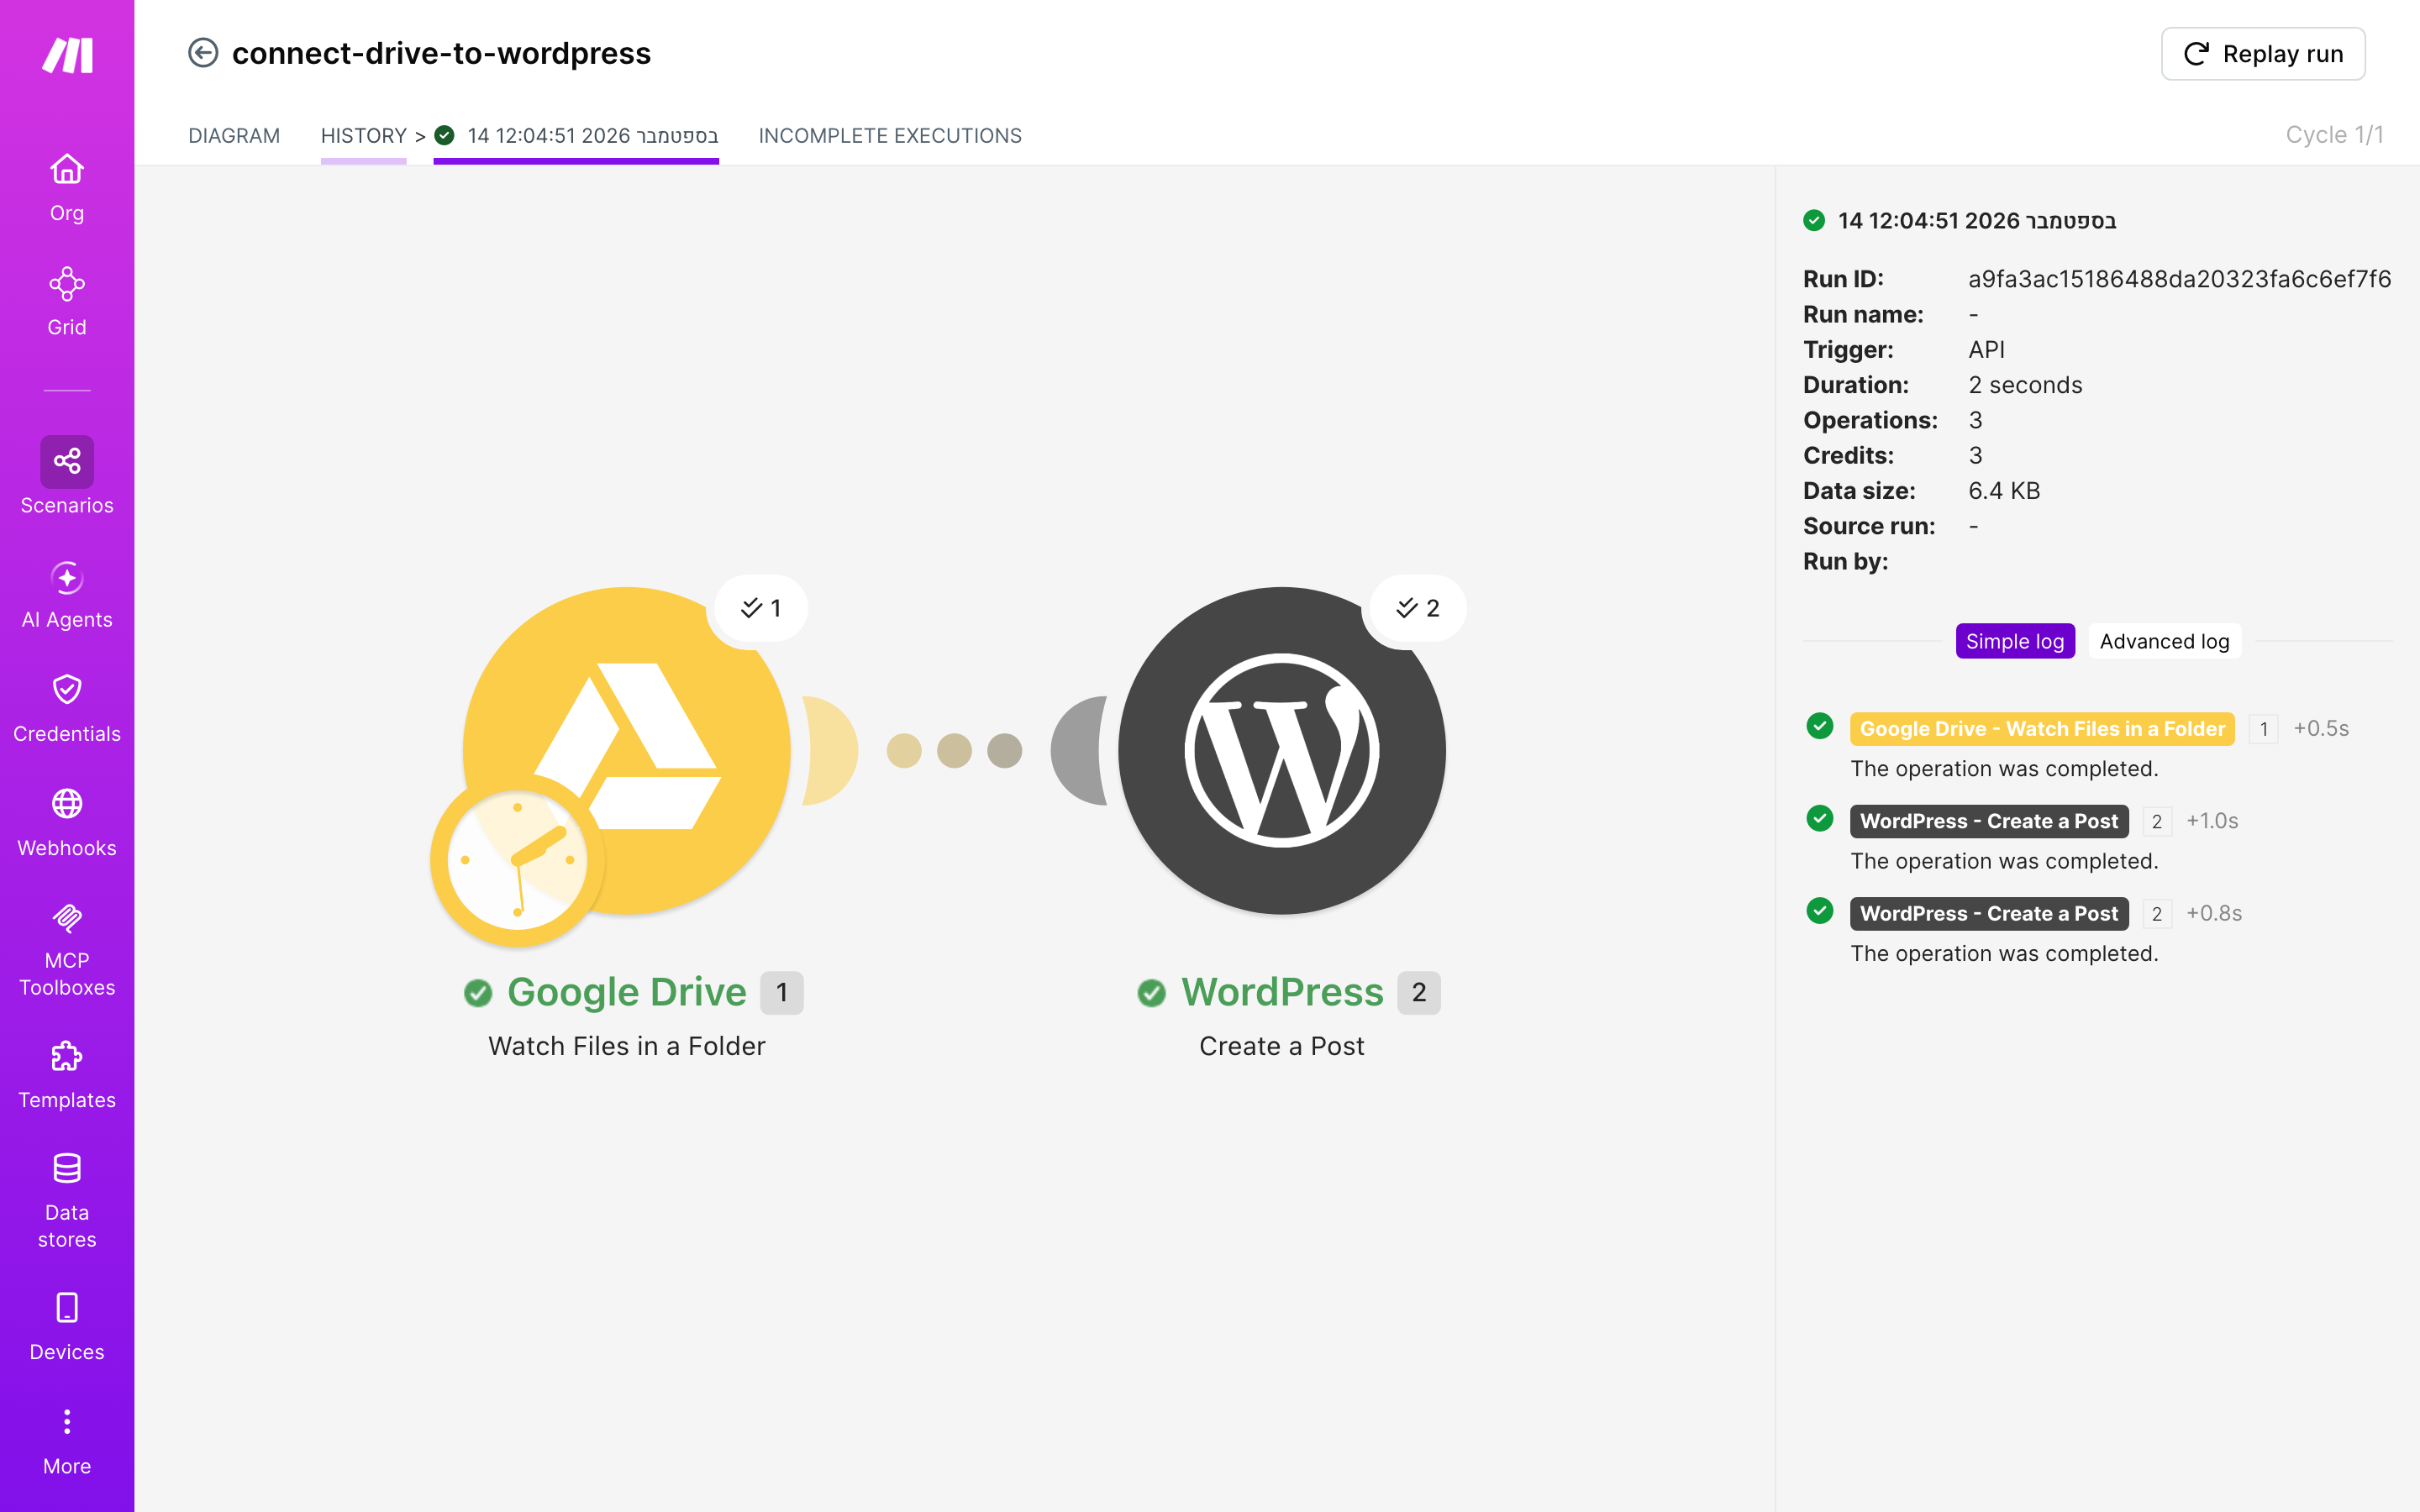
Task: Open the Webhooks section
Action: [x=67, y=822]
